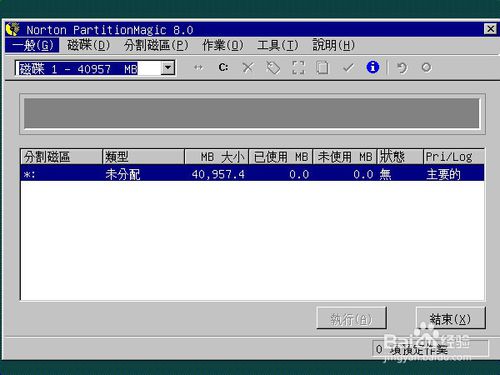Click the 已使用 MB column header
The width and height of the screenshot is (500, 375).
281,157
